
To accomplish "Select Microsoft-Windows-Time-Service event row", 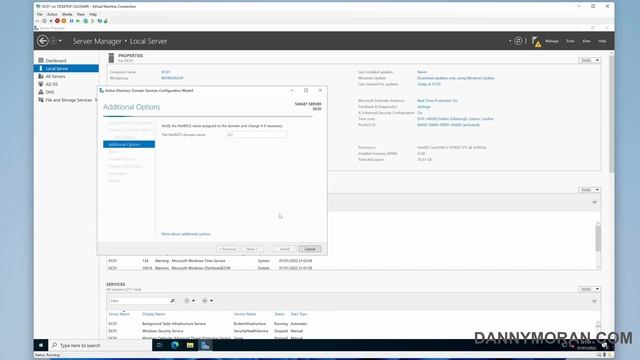I will coord(351,260).
